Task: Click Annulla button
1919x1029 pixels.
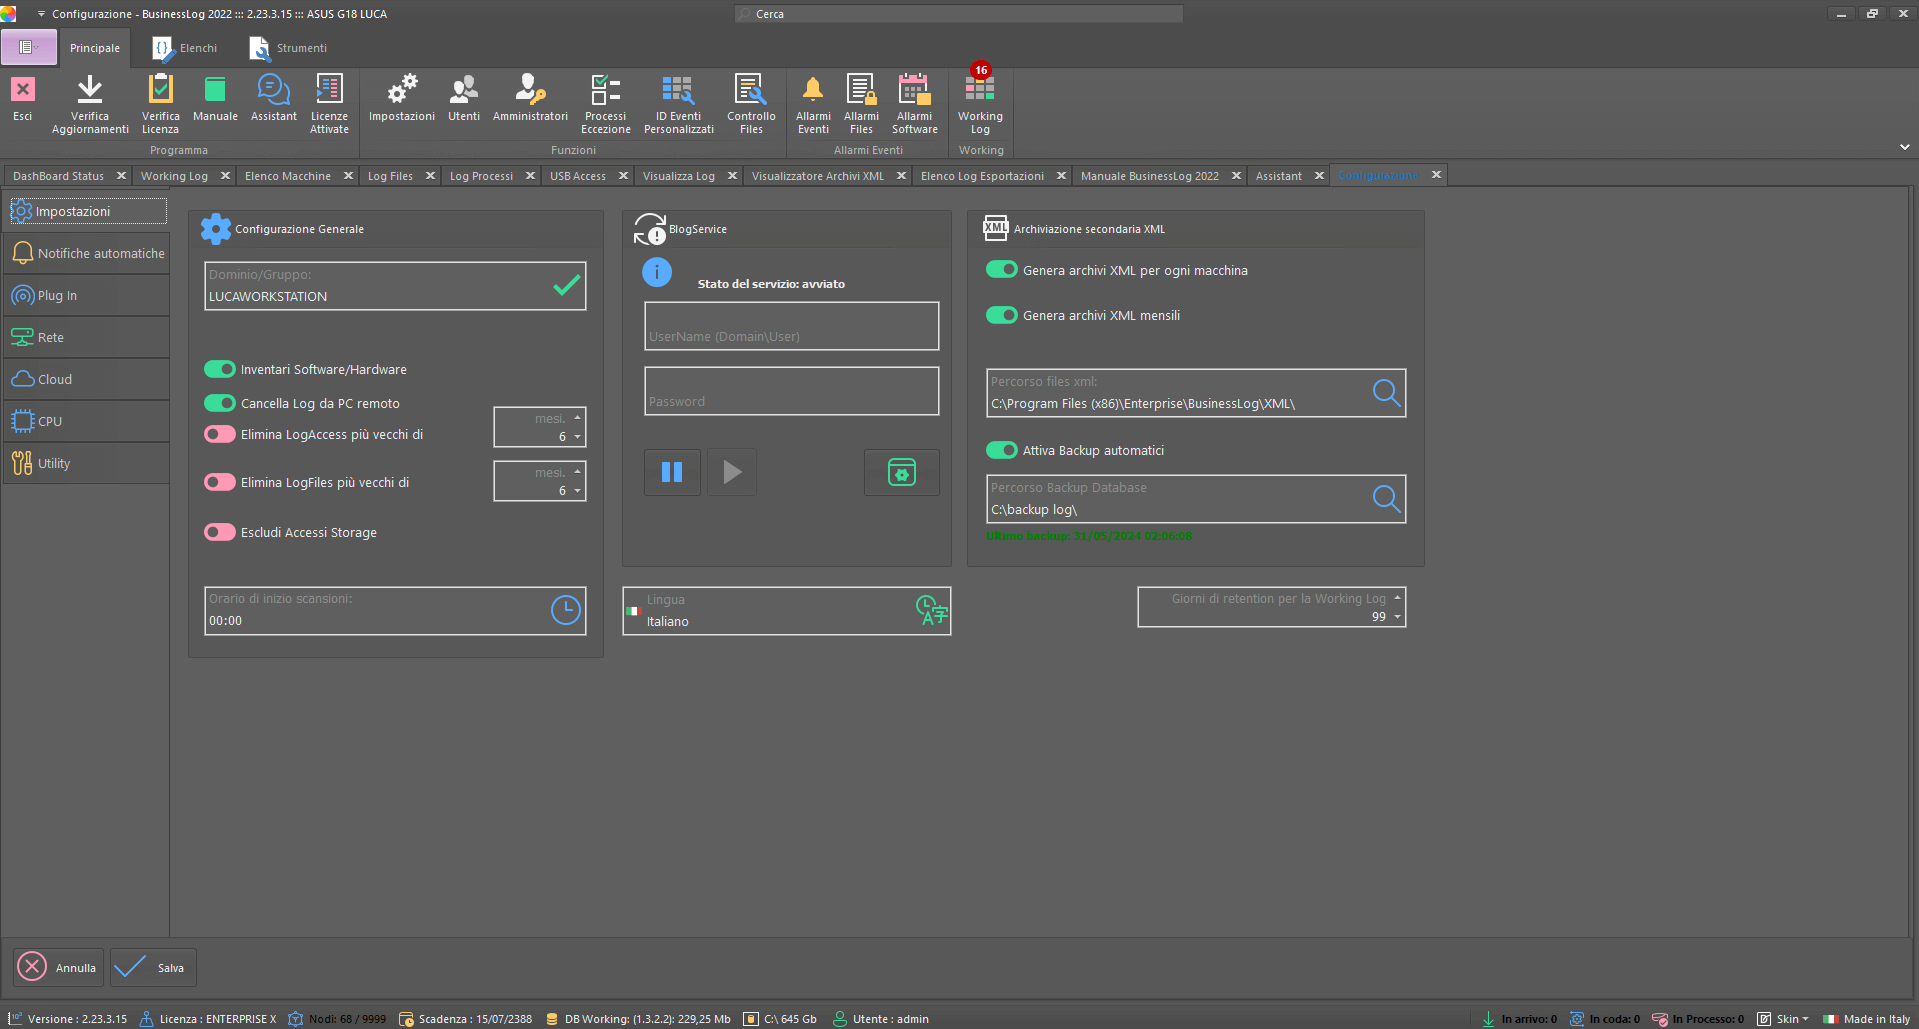Action: tap(59, 967)
